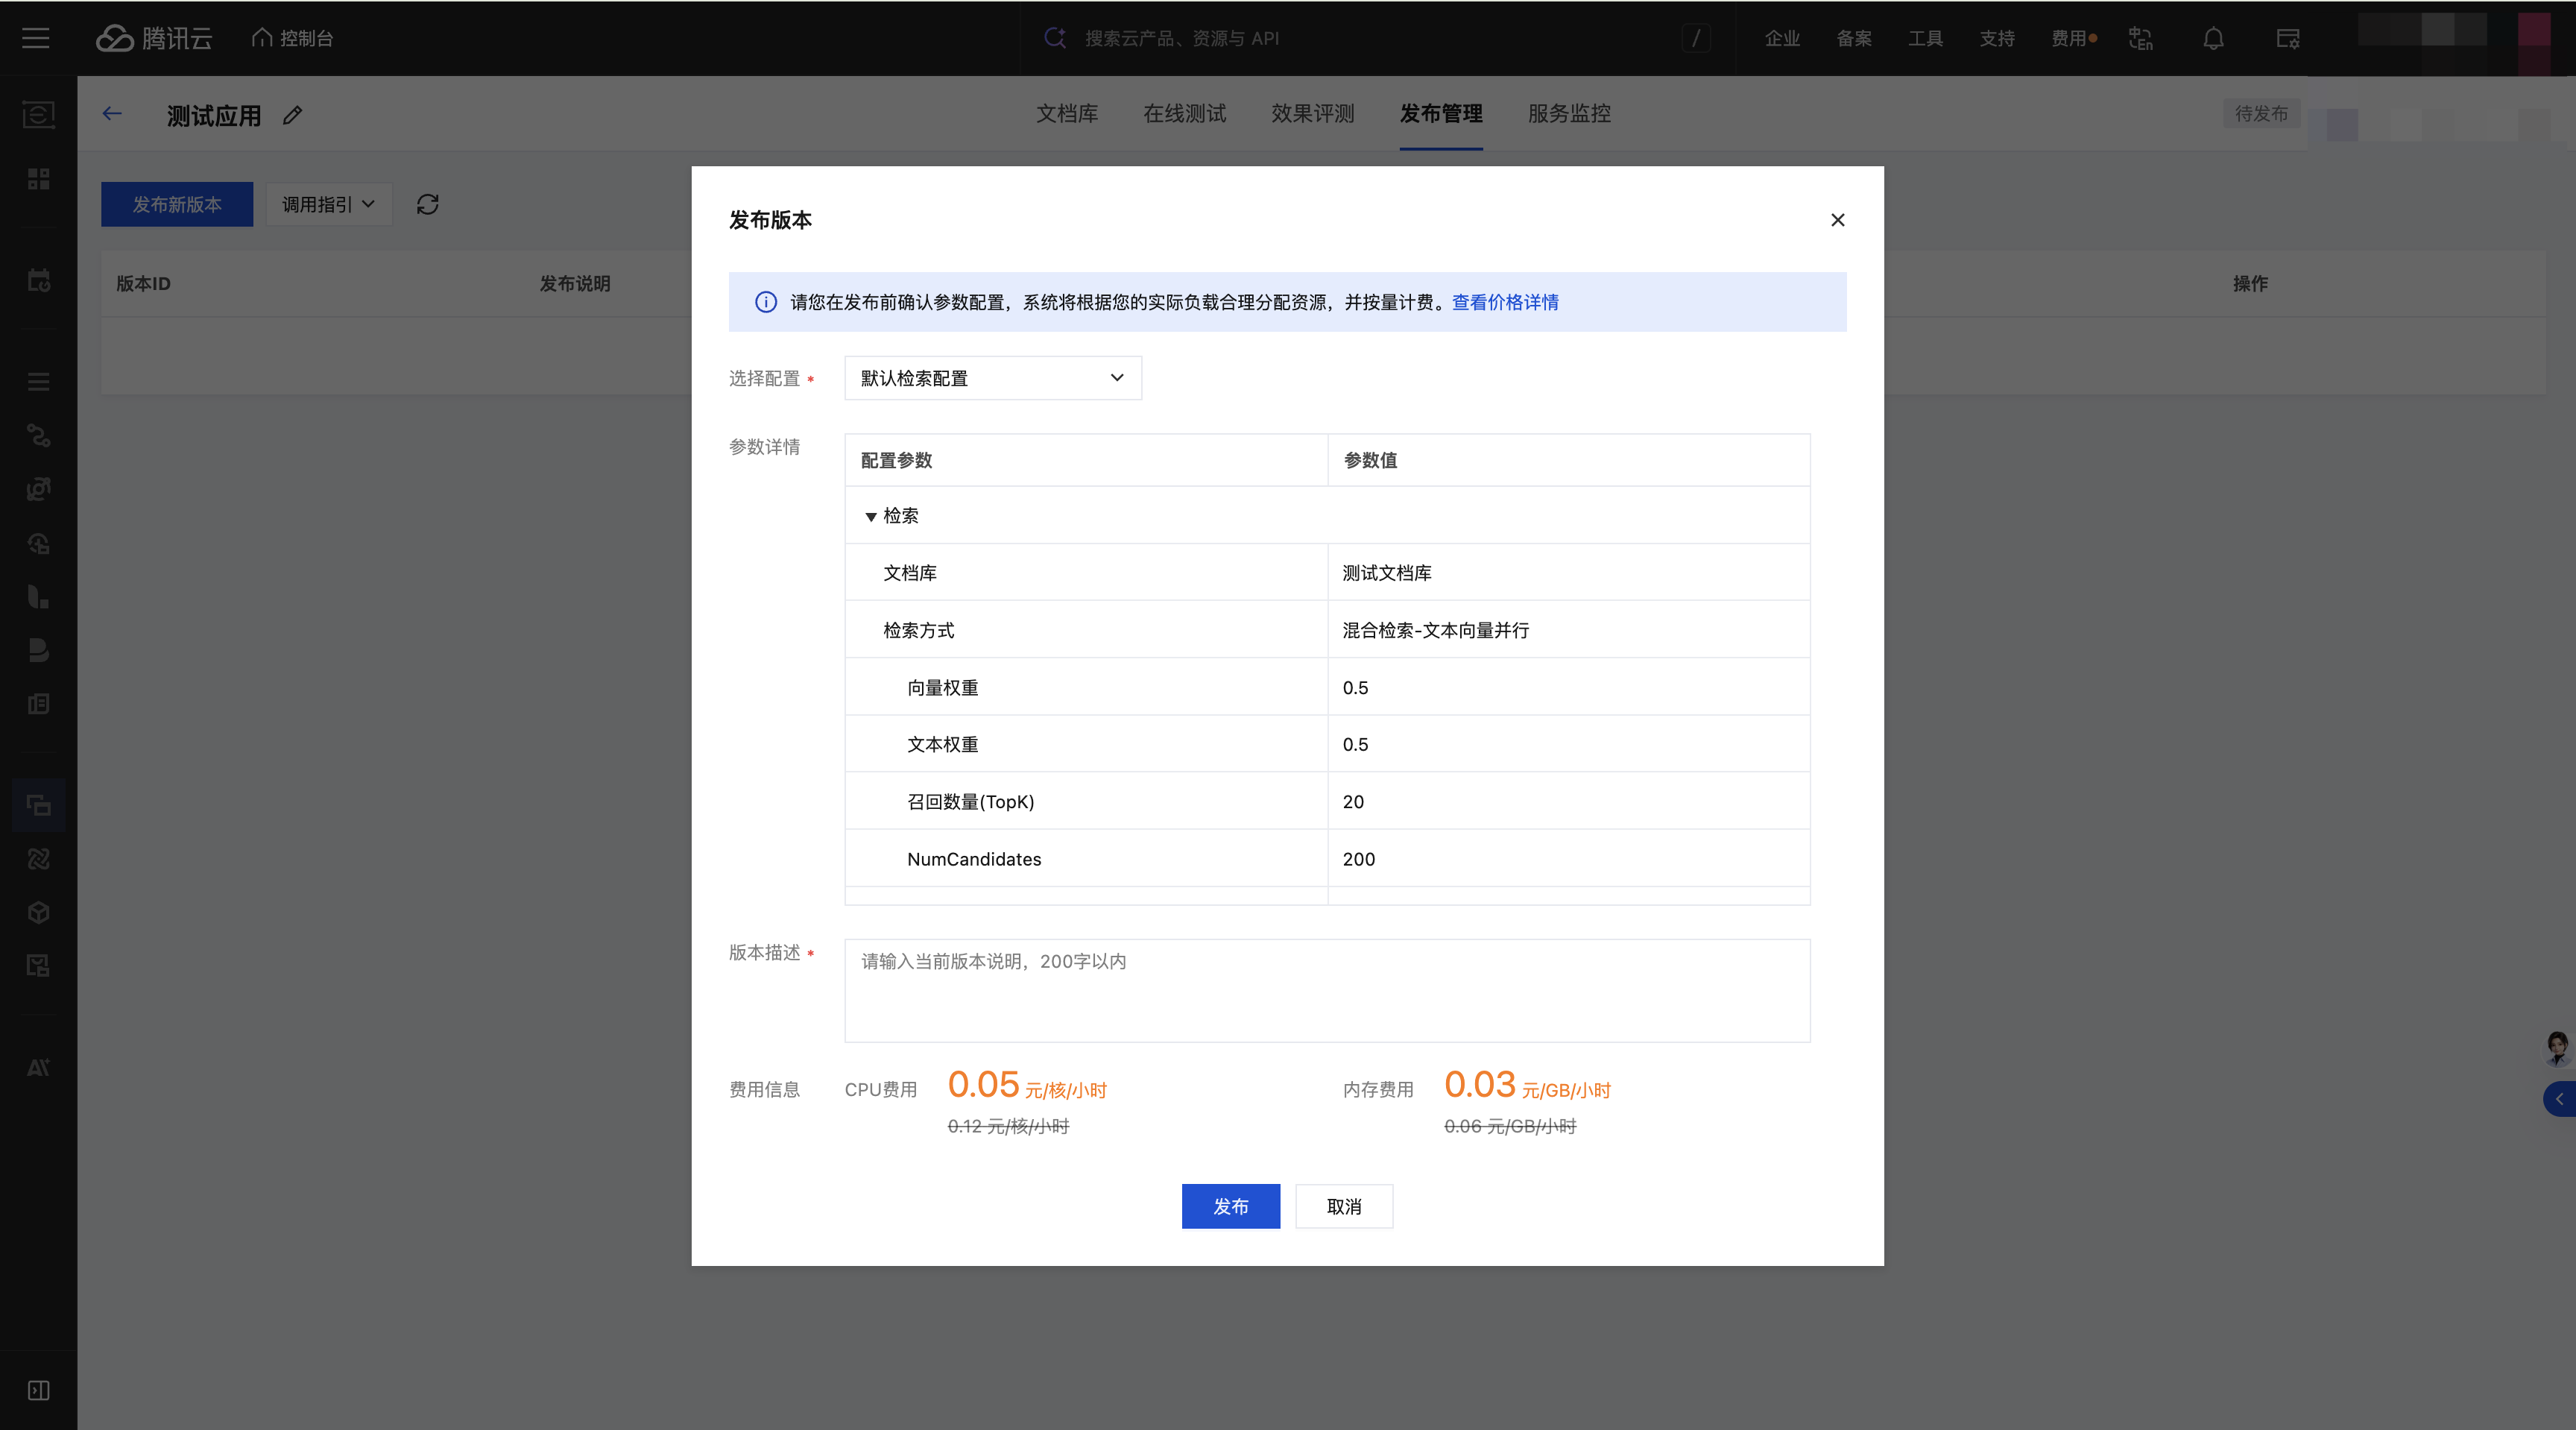
Task: Open the hamburger navigation menu
Action: (36, 38)
